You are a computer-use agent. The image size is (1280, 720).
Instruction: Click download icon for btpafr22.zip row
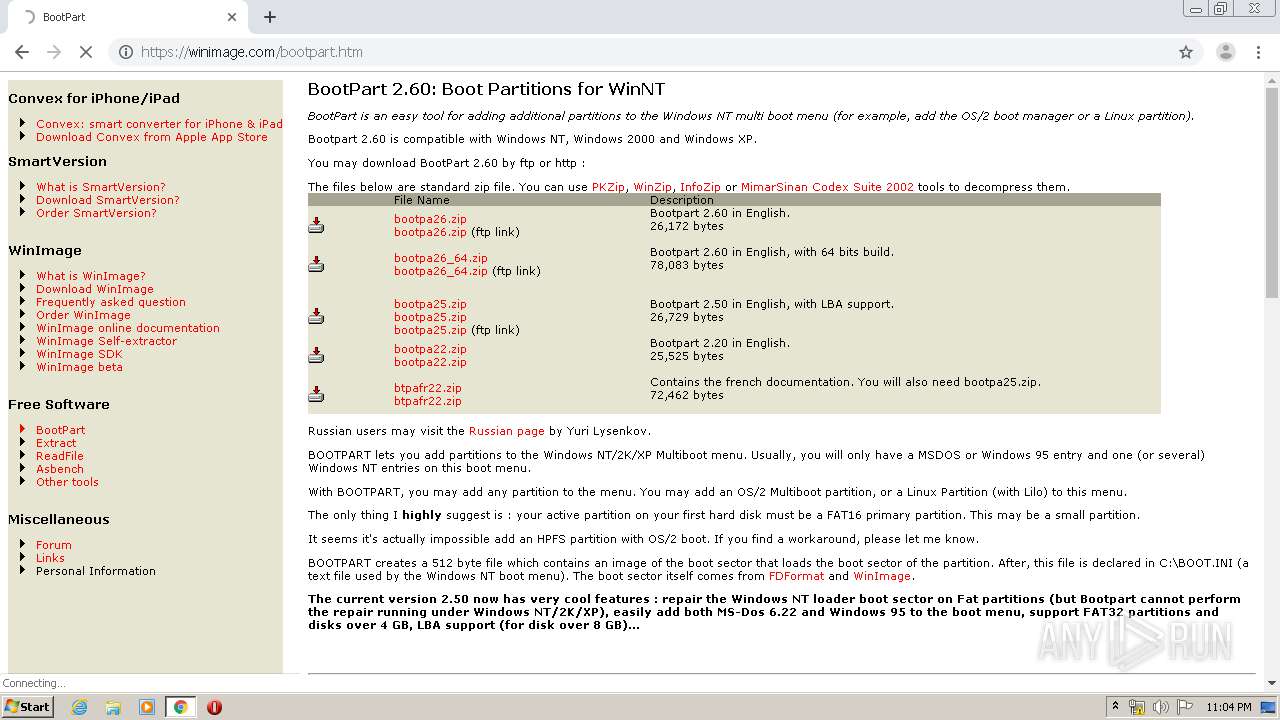pyautogui.click(x=316, y=394)
